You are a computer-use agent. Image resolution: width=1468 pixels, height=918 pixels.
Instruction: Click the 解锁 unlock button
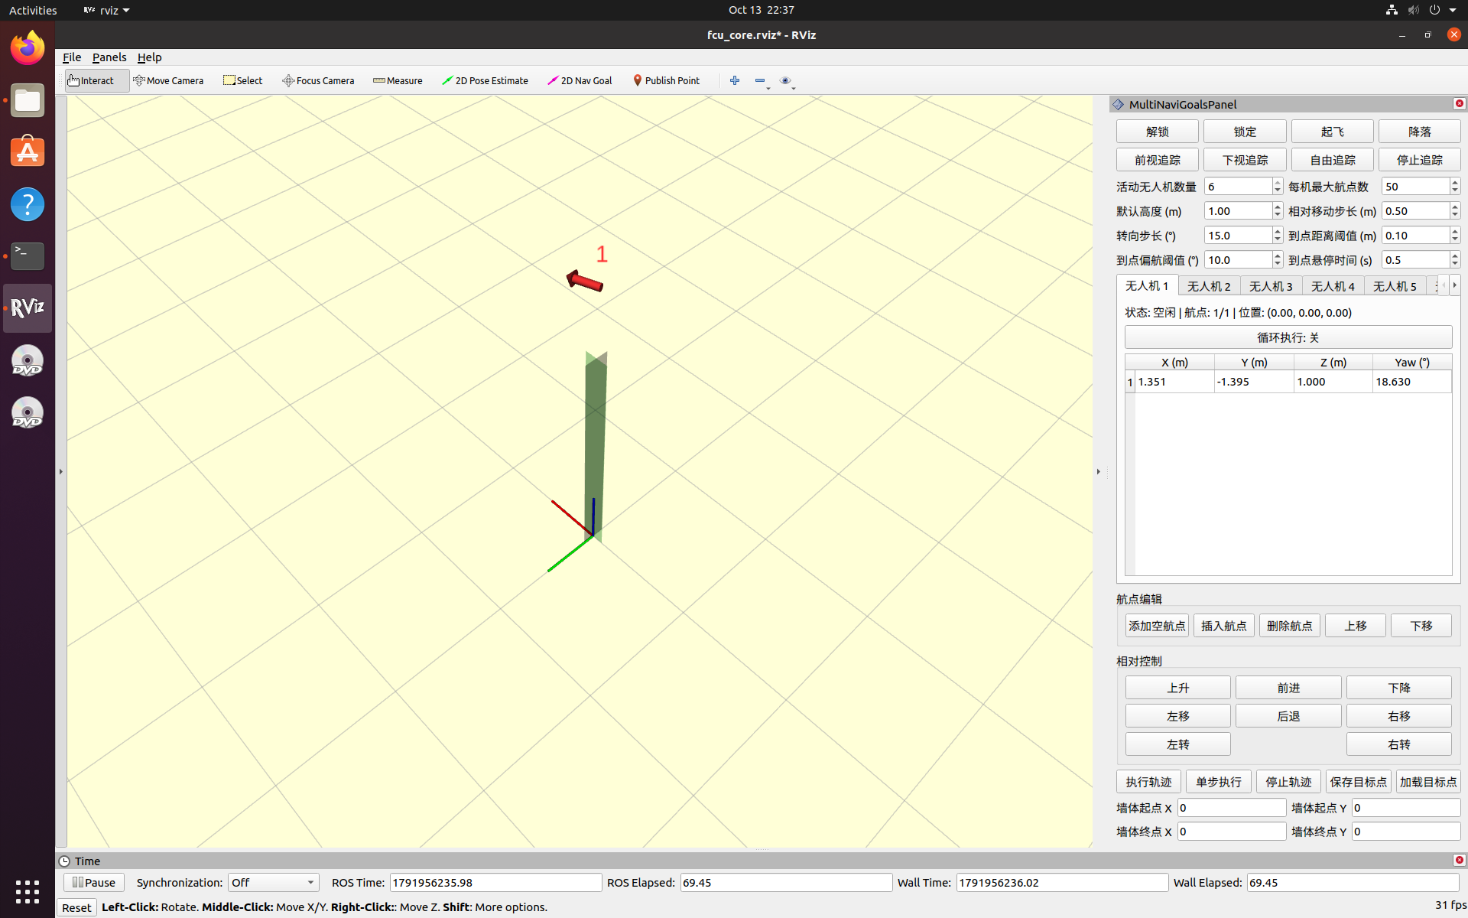pos(1157,132)
